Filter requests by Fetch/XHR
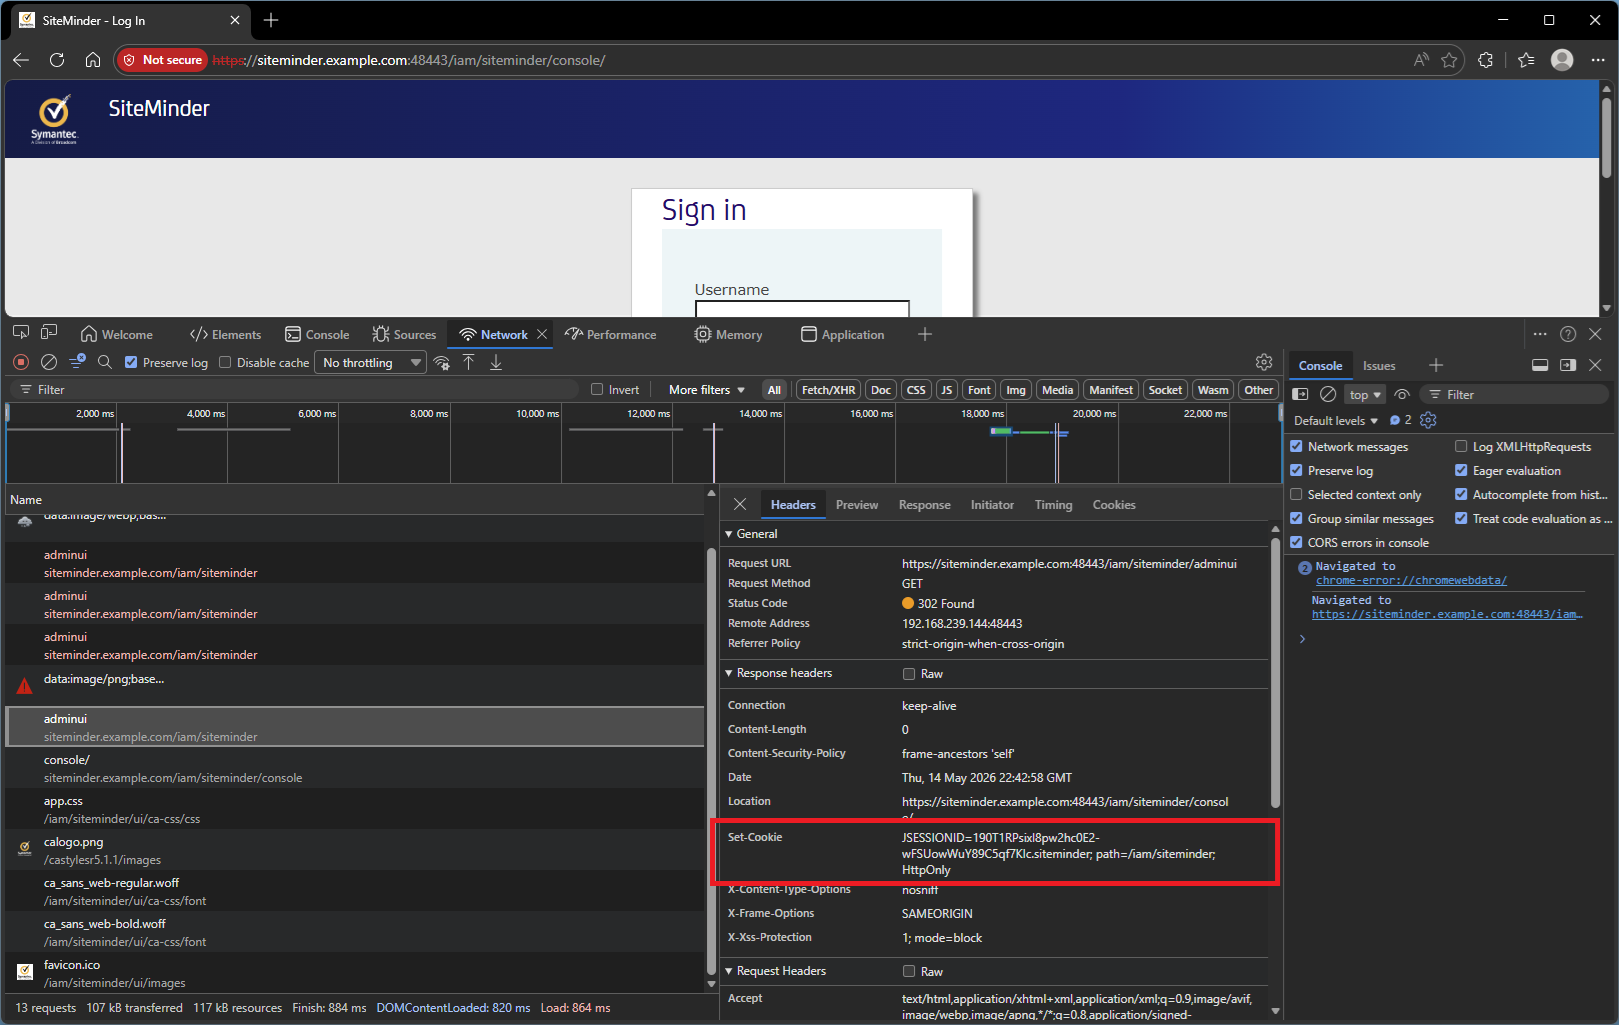 (828, 390)
